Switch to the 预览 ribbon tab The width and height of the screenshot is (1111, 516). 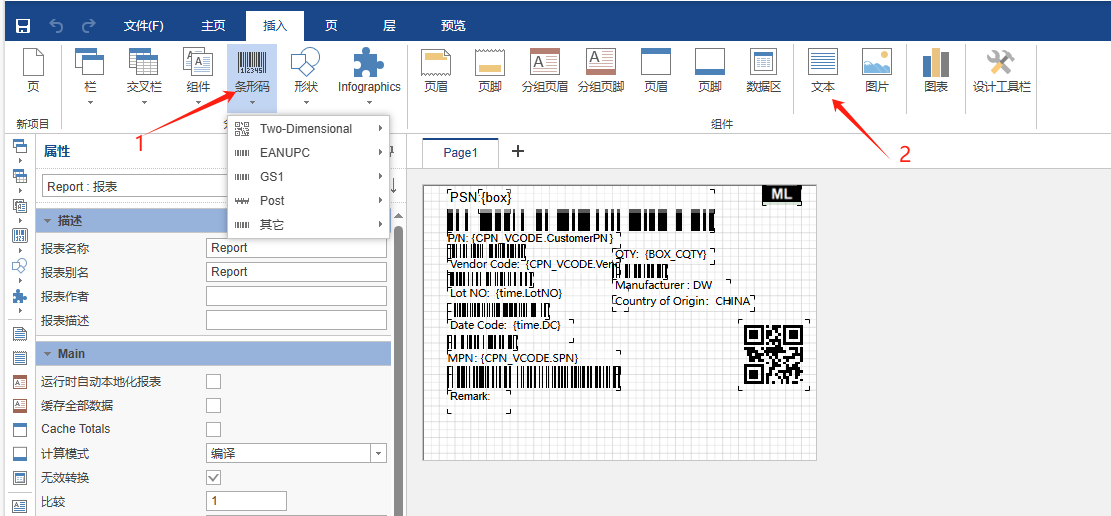coord(453,26)
